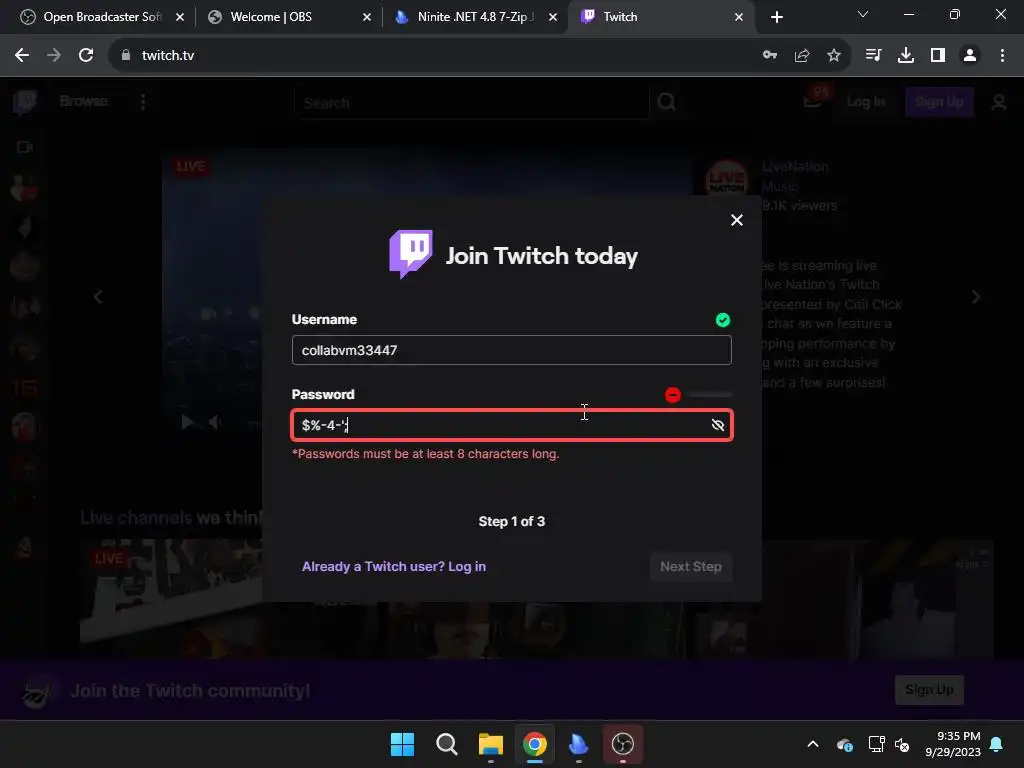The width and height of the screenshot is (1024, 768).
Task: Click the Twitch search magnifier button
Action: coord(666,103)
